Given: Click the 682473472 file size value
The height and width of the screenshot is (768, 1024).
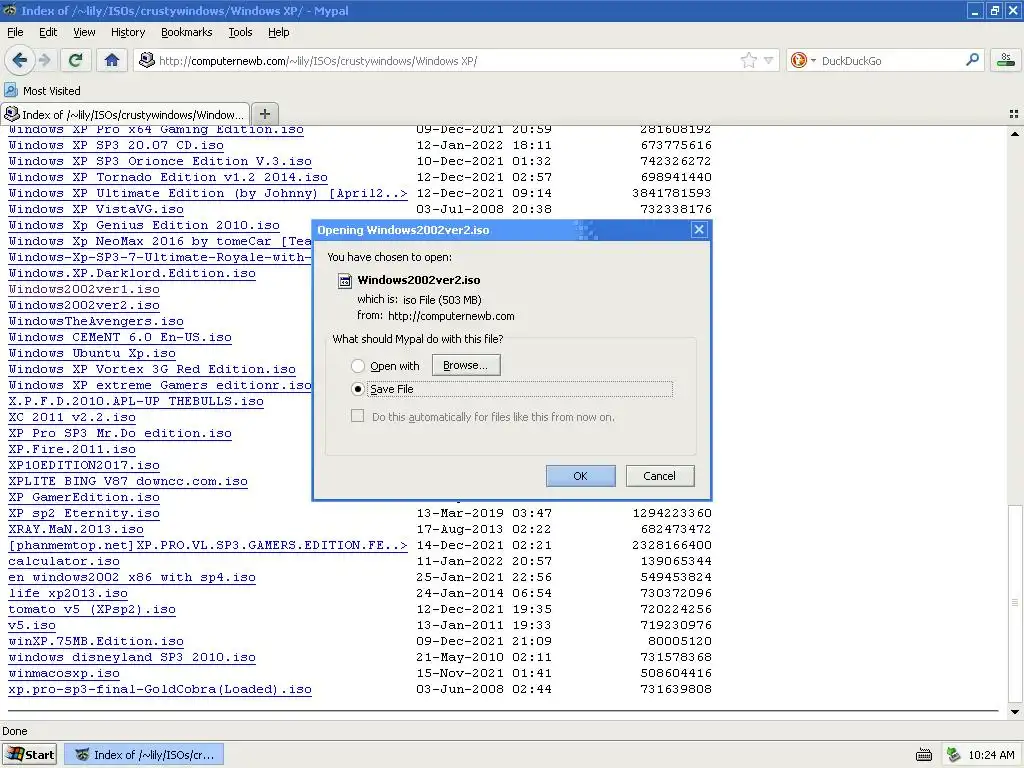Looking at the screenshot, I should 676,529.
